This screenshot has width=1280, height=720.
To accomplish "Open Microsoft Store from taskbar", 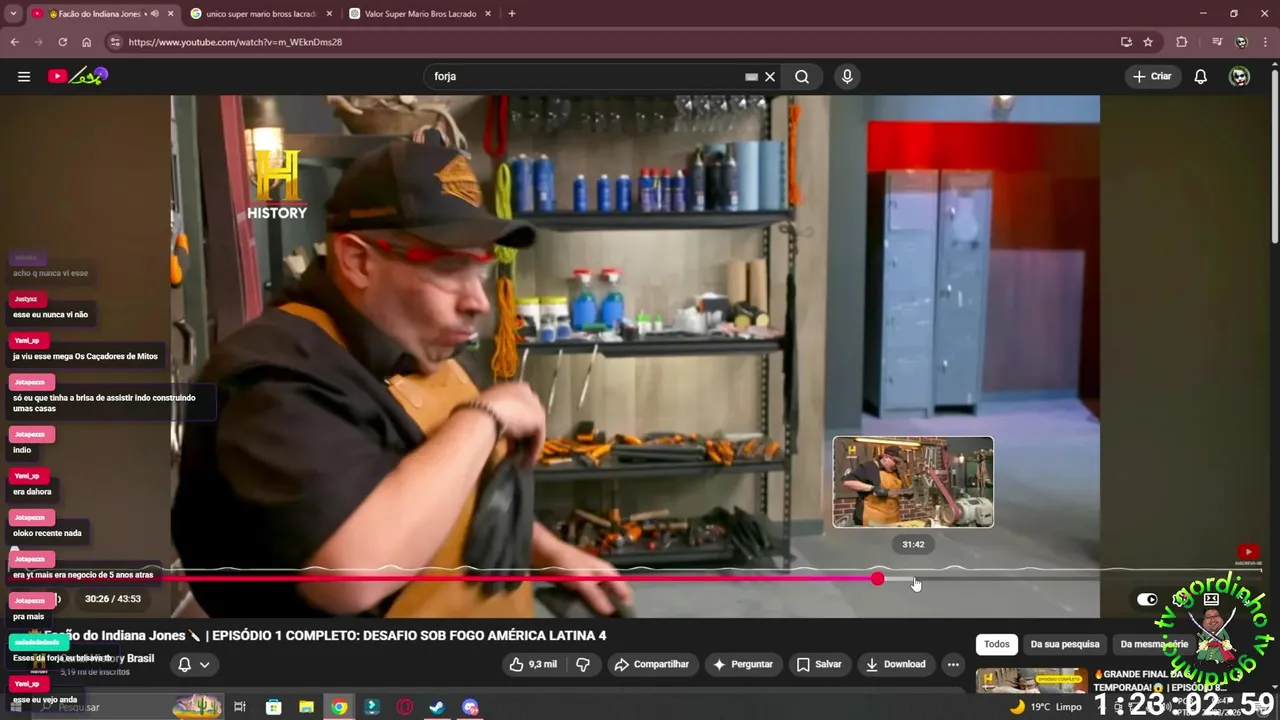I will tap(273, 707).
